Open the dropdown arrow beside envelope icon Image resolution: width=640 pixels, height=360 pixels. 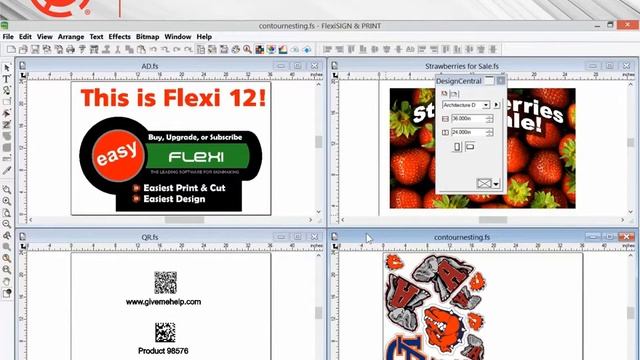[496, 184]
